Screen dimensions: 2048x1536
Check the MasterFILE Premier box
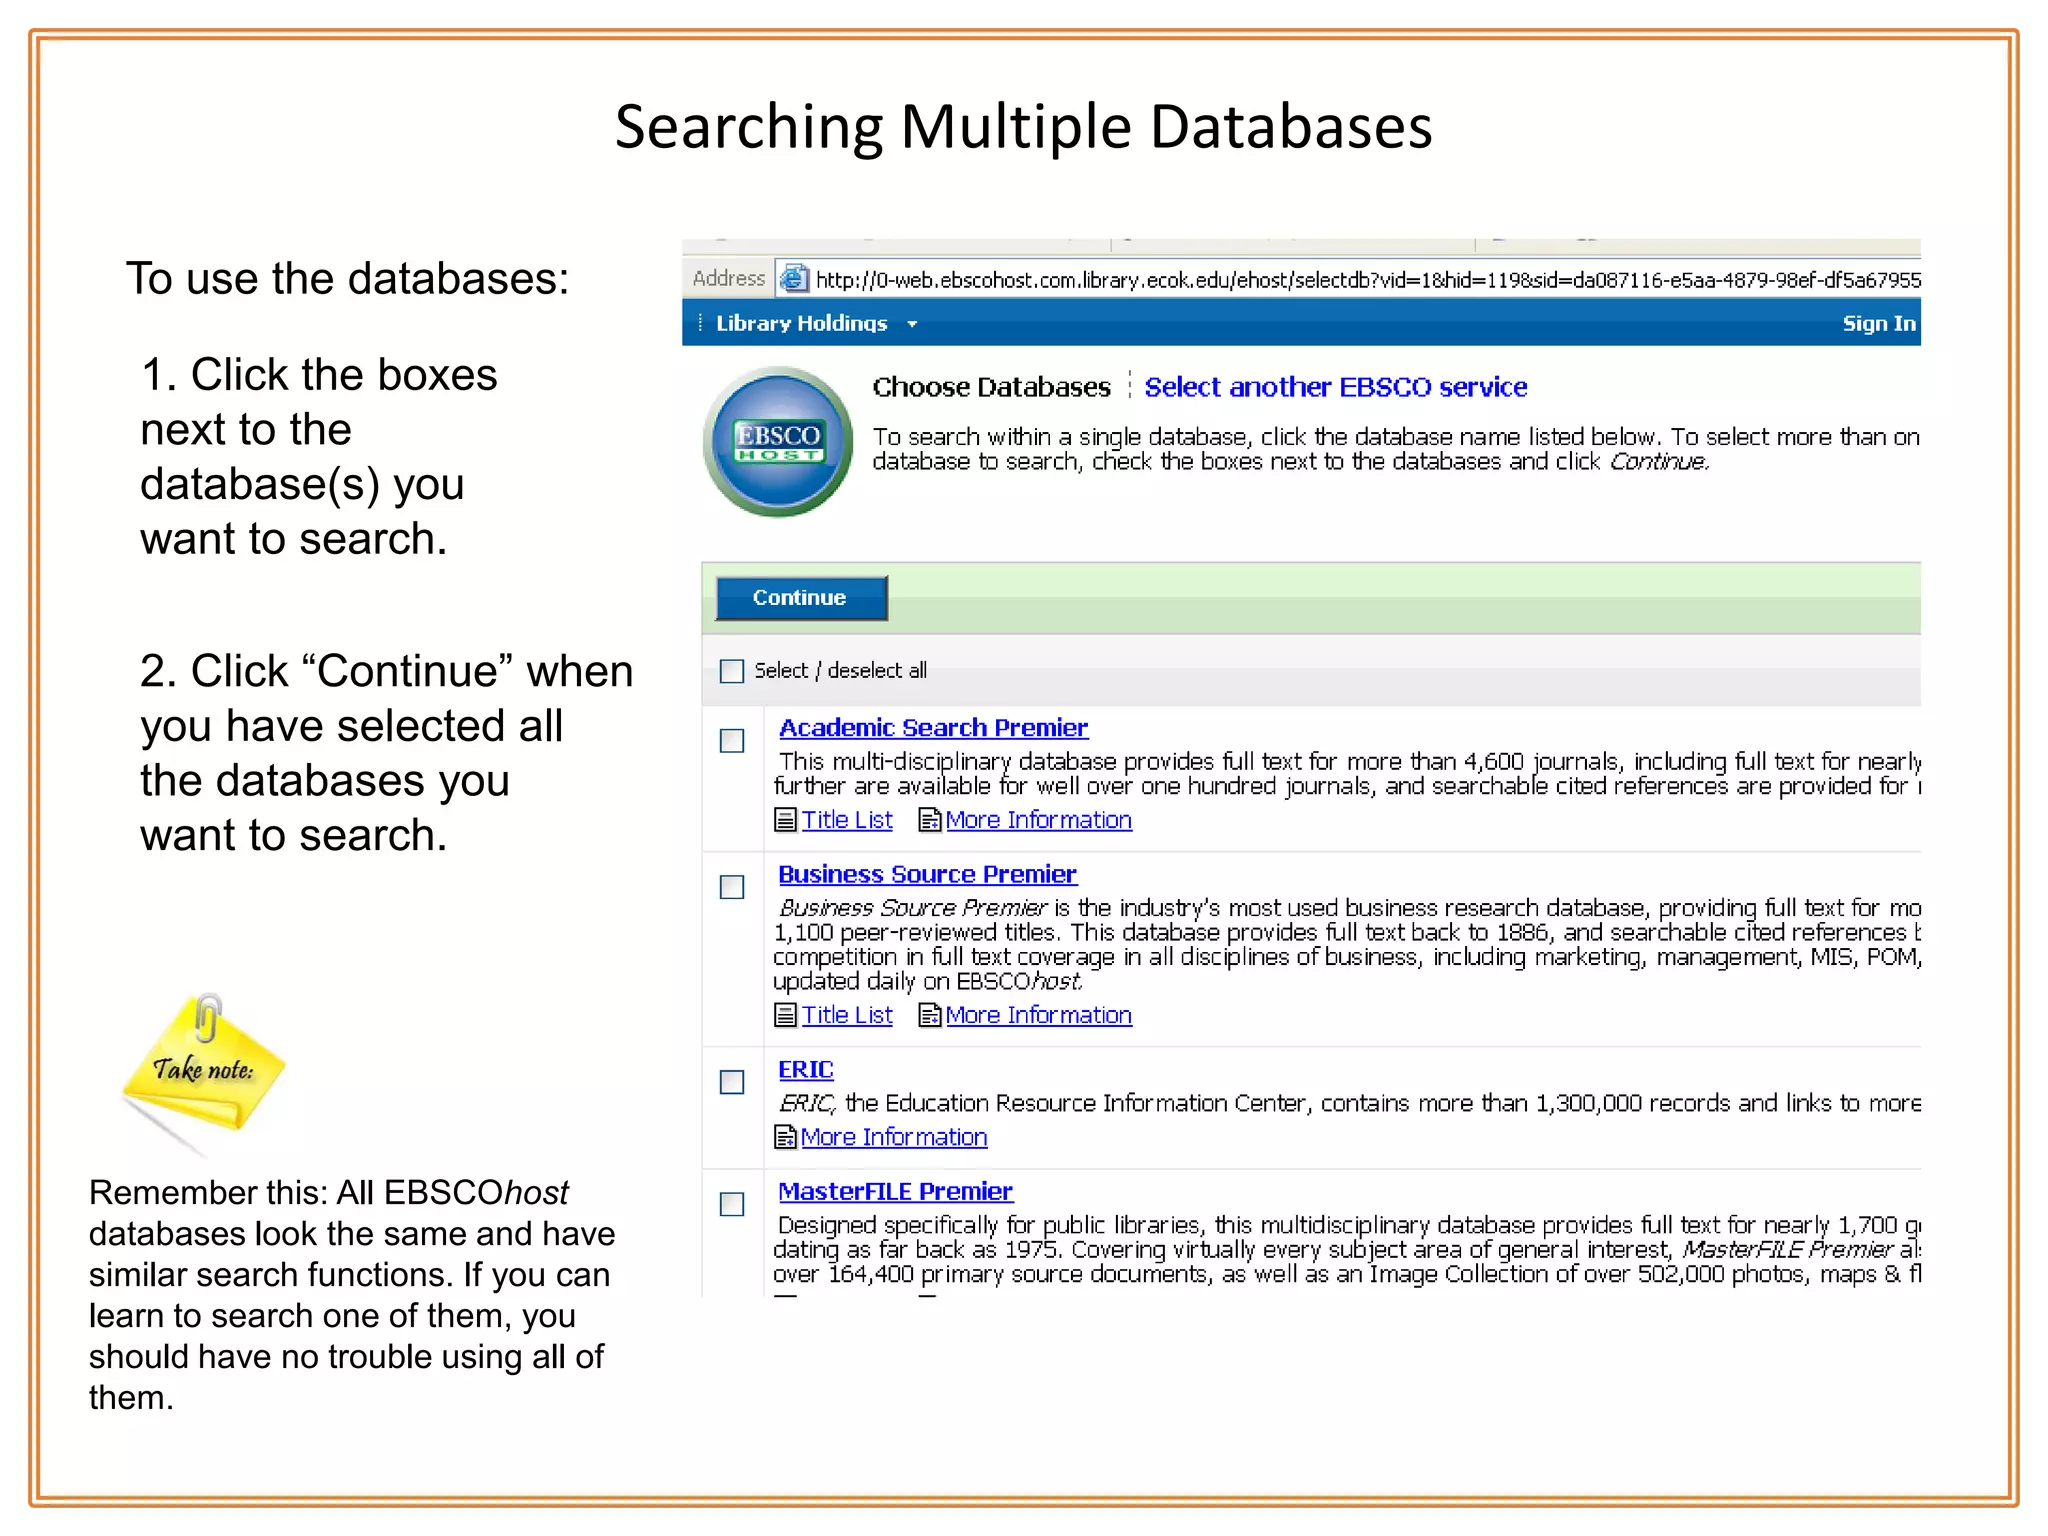click(x=732, y=1204)
